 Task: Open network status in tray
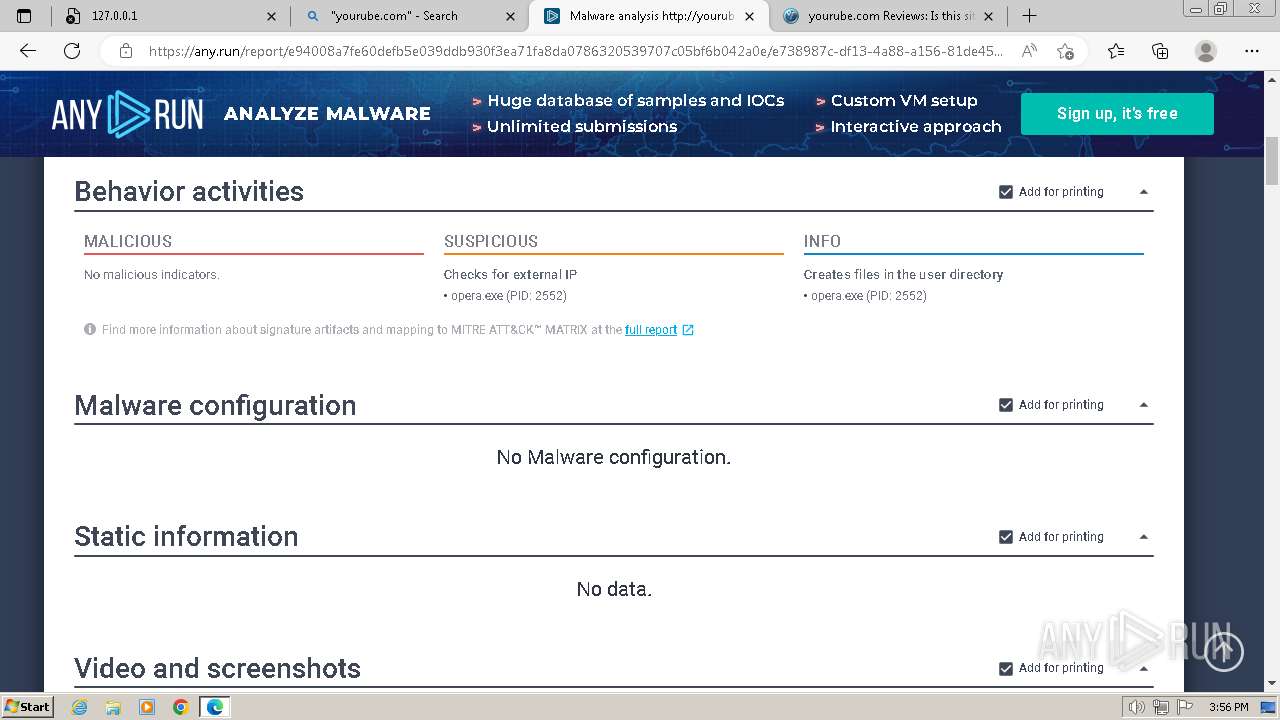click(x=1160, y=707)
